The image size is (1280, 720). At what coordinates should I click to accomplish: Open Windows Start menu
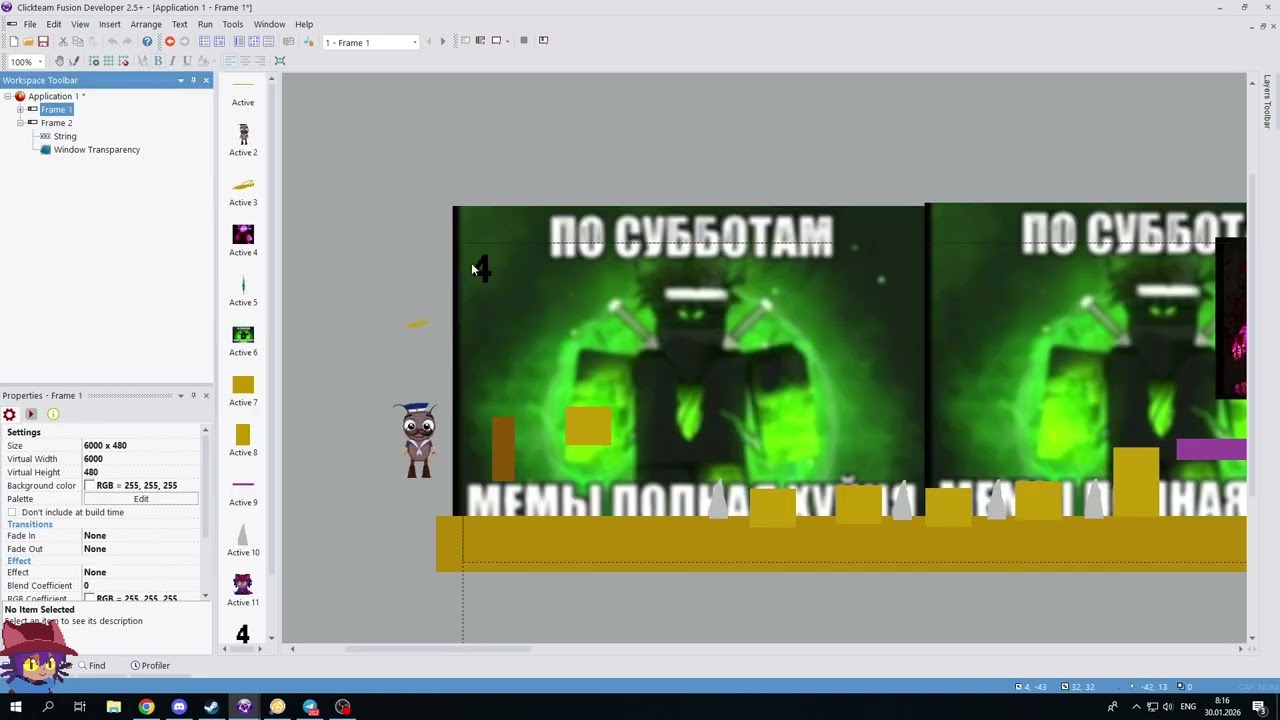pyautogui.click(x=16, y=707)
